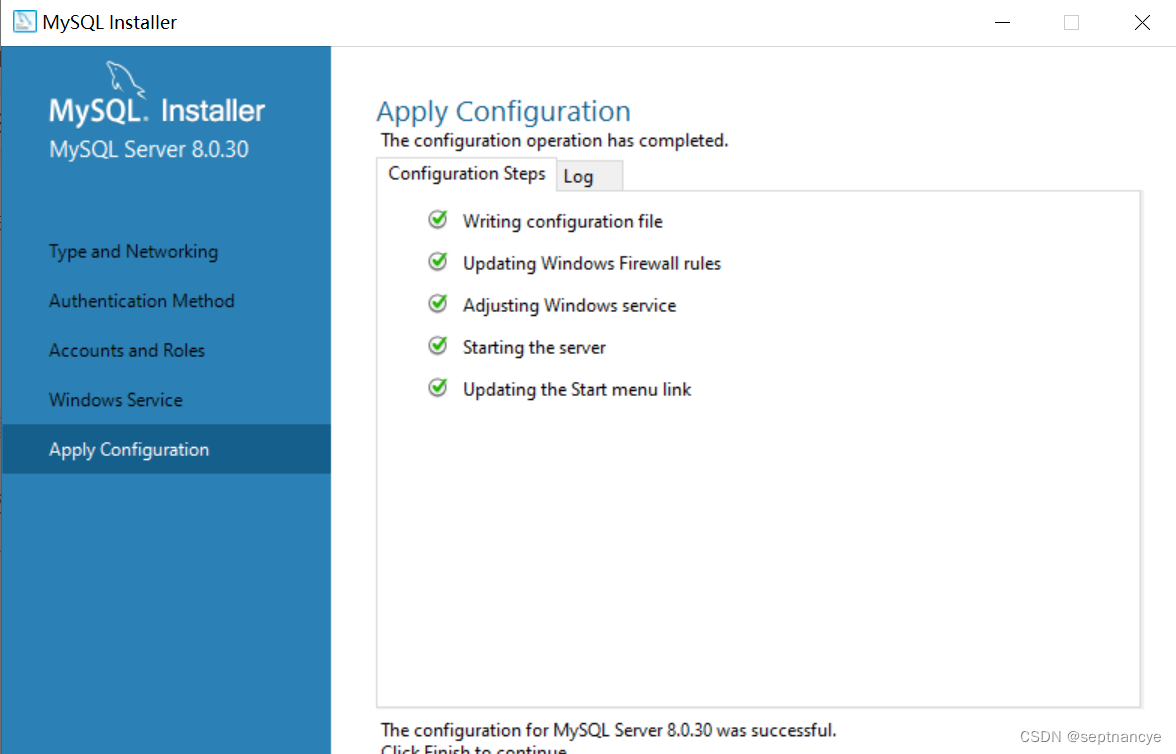Click the minimize button on the window
This screenshot has width=1176, height=754.
pyautogui.click(x=1002, y=21)
